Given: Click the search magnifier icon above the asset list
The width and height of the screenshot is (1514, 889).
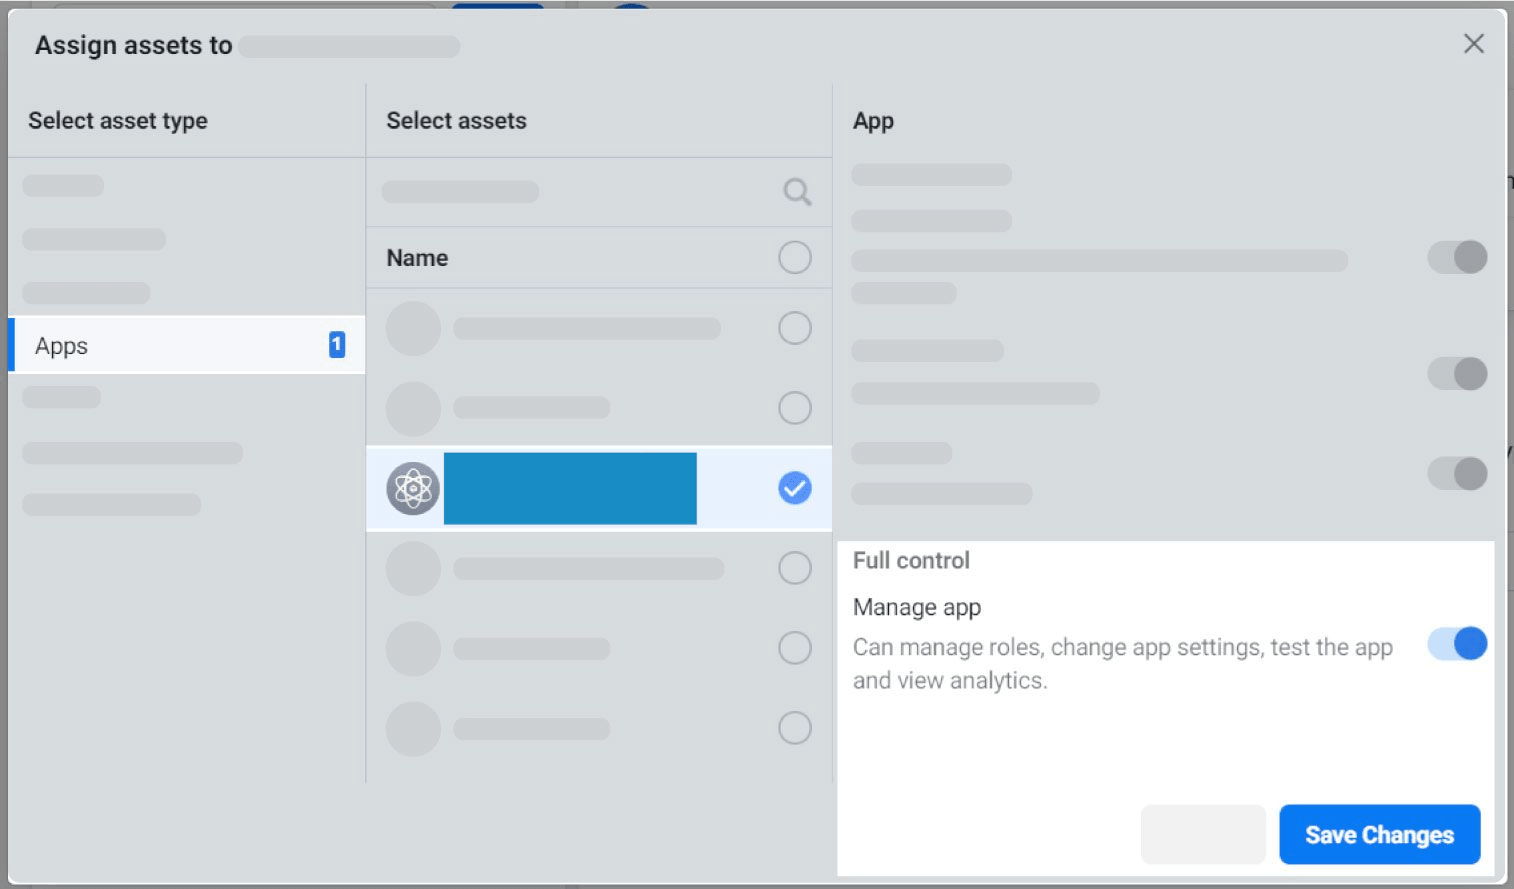Looking at the screenshot, I should click(x=796, y=191).
